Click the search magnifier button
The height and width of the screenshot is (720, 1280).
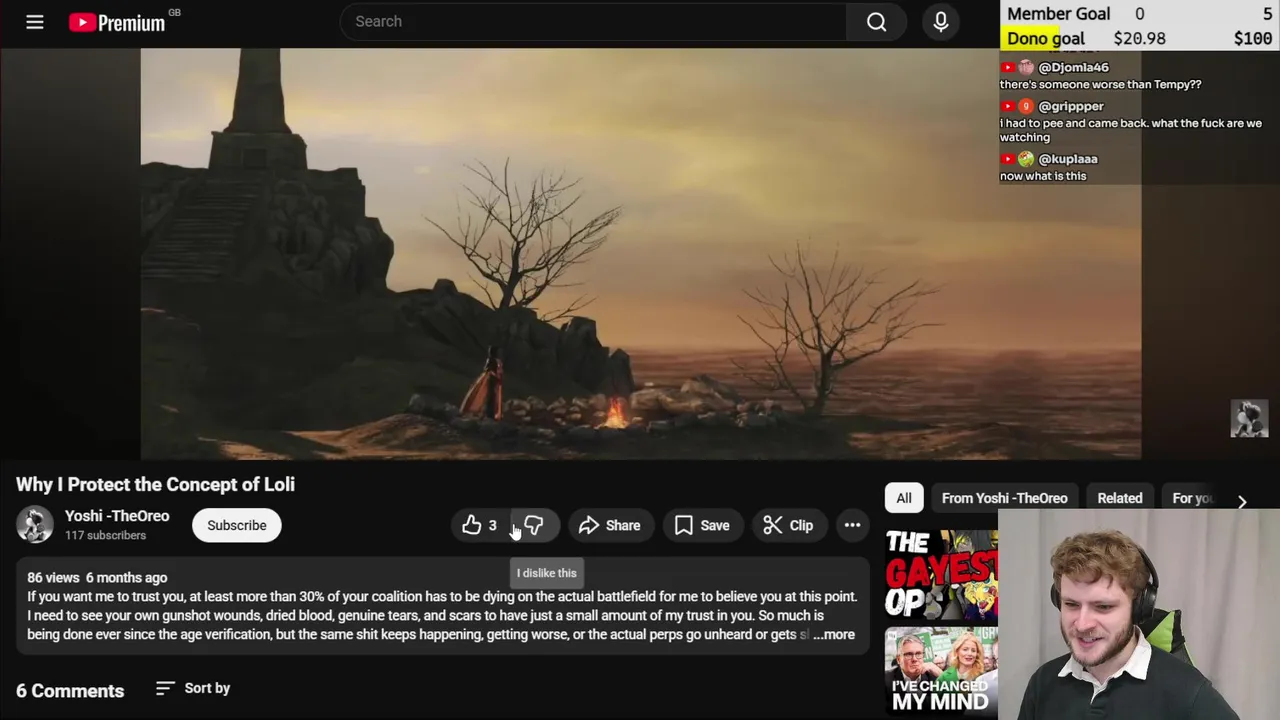(x=876, y=21)
